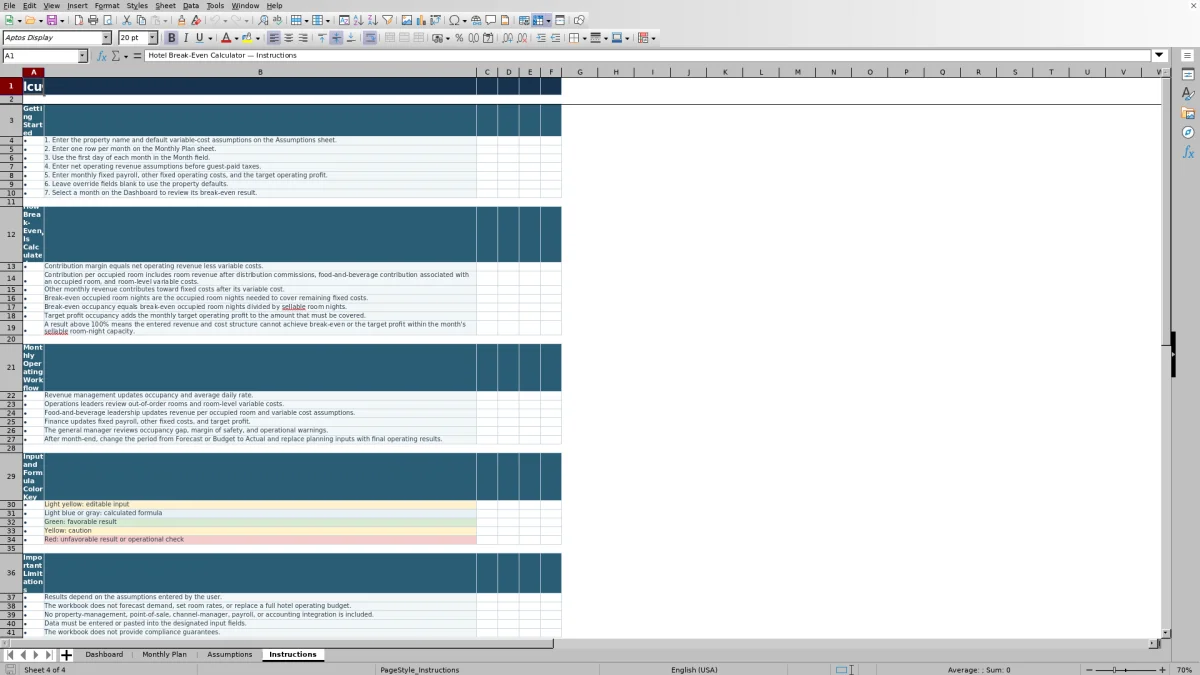The image size is (1200, 675).
Task: Click zoom in plus button
Action: pyautogui.click(x=1162, y=670)
